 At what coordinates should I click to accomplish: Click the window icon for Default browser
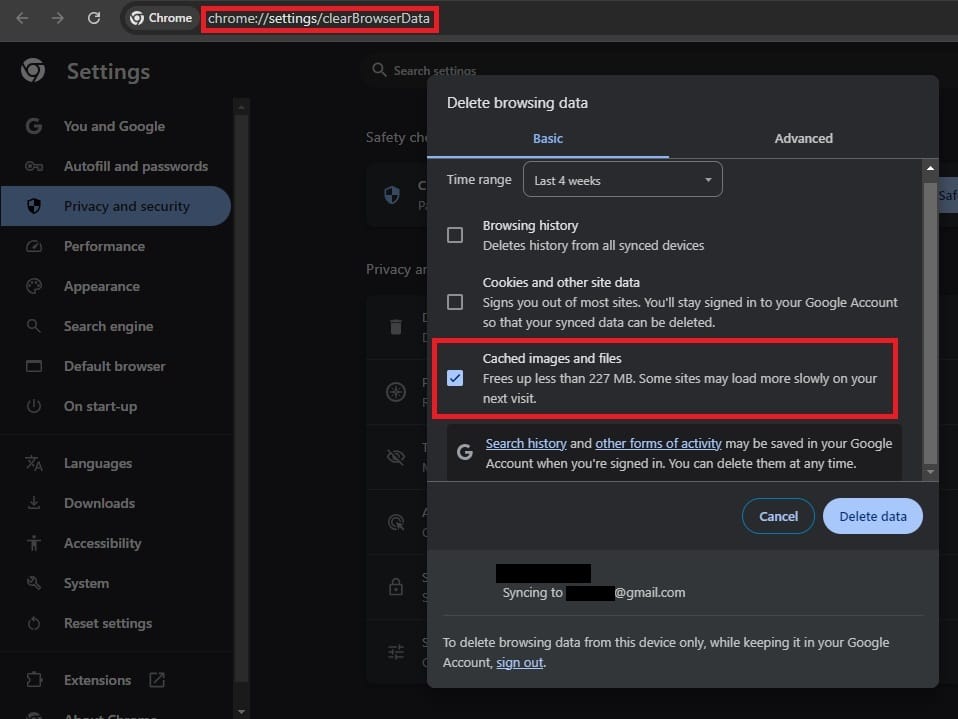34,366
